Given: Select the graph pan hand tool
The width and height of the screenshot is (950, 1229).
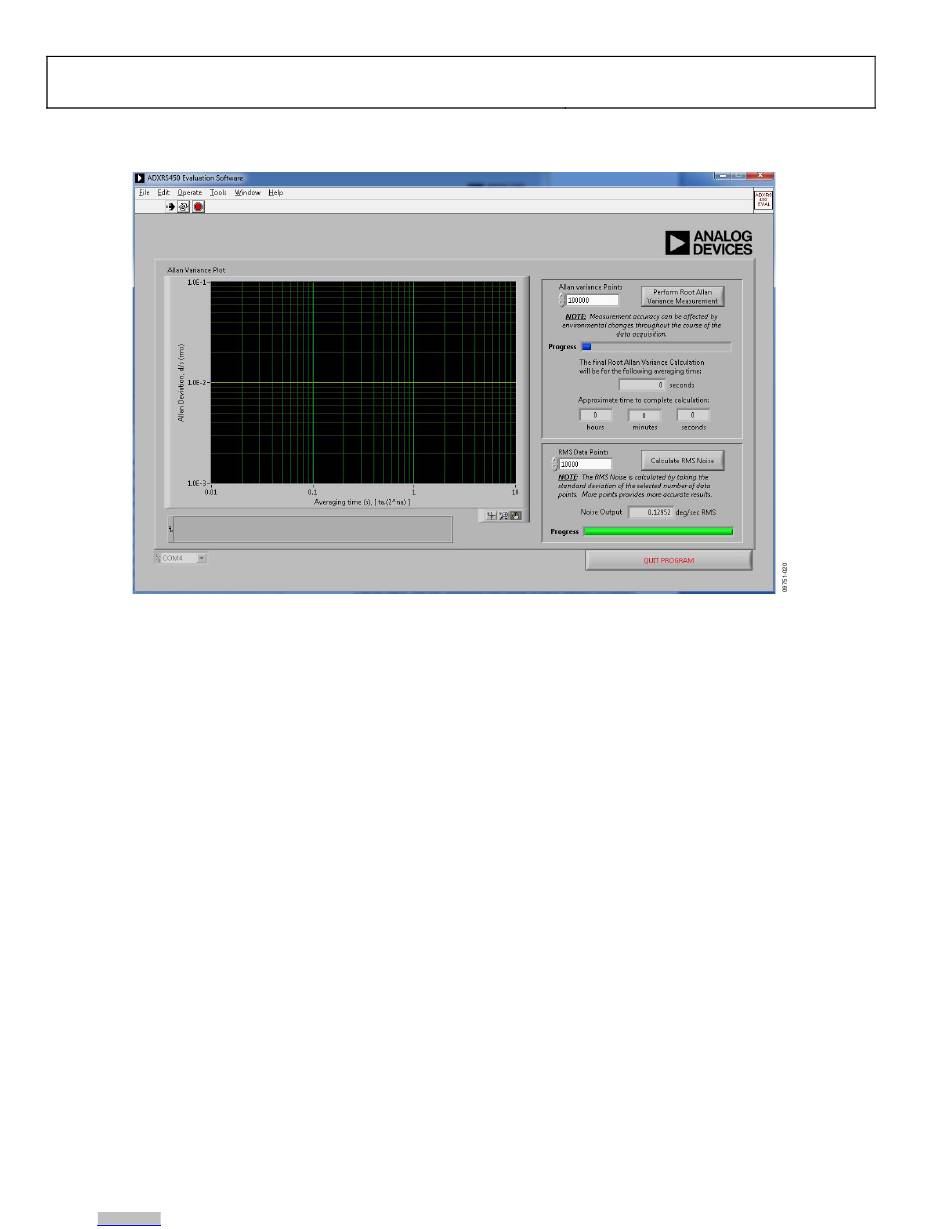Looking at the screenshot, I should tap(516, 516).
